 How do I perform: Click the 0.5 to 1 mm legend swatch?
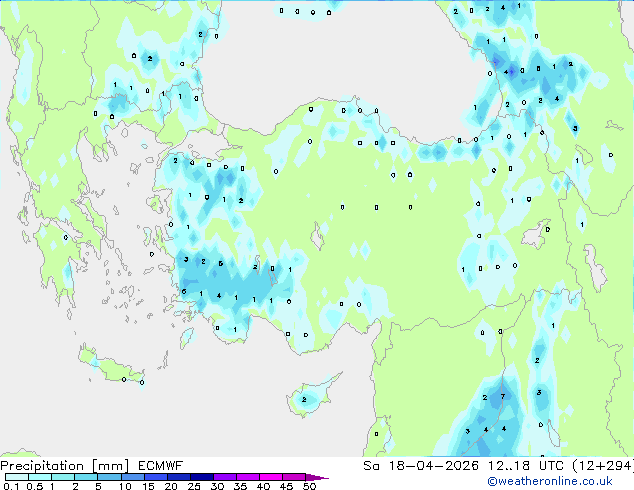pos(40,477)
